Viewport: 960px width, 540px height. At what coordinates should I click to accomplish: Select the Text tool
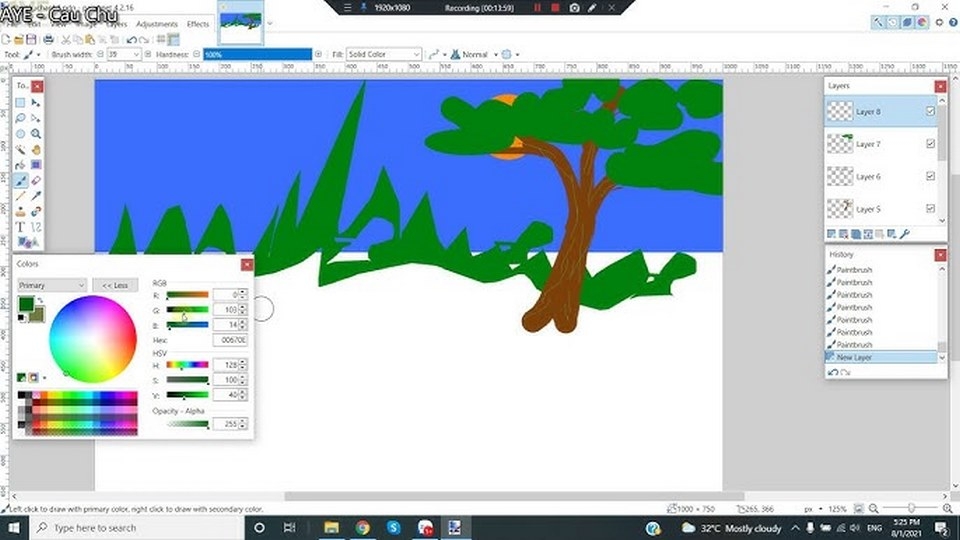pos(20,227)
